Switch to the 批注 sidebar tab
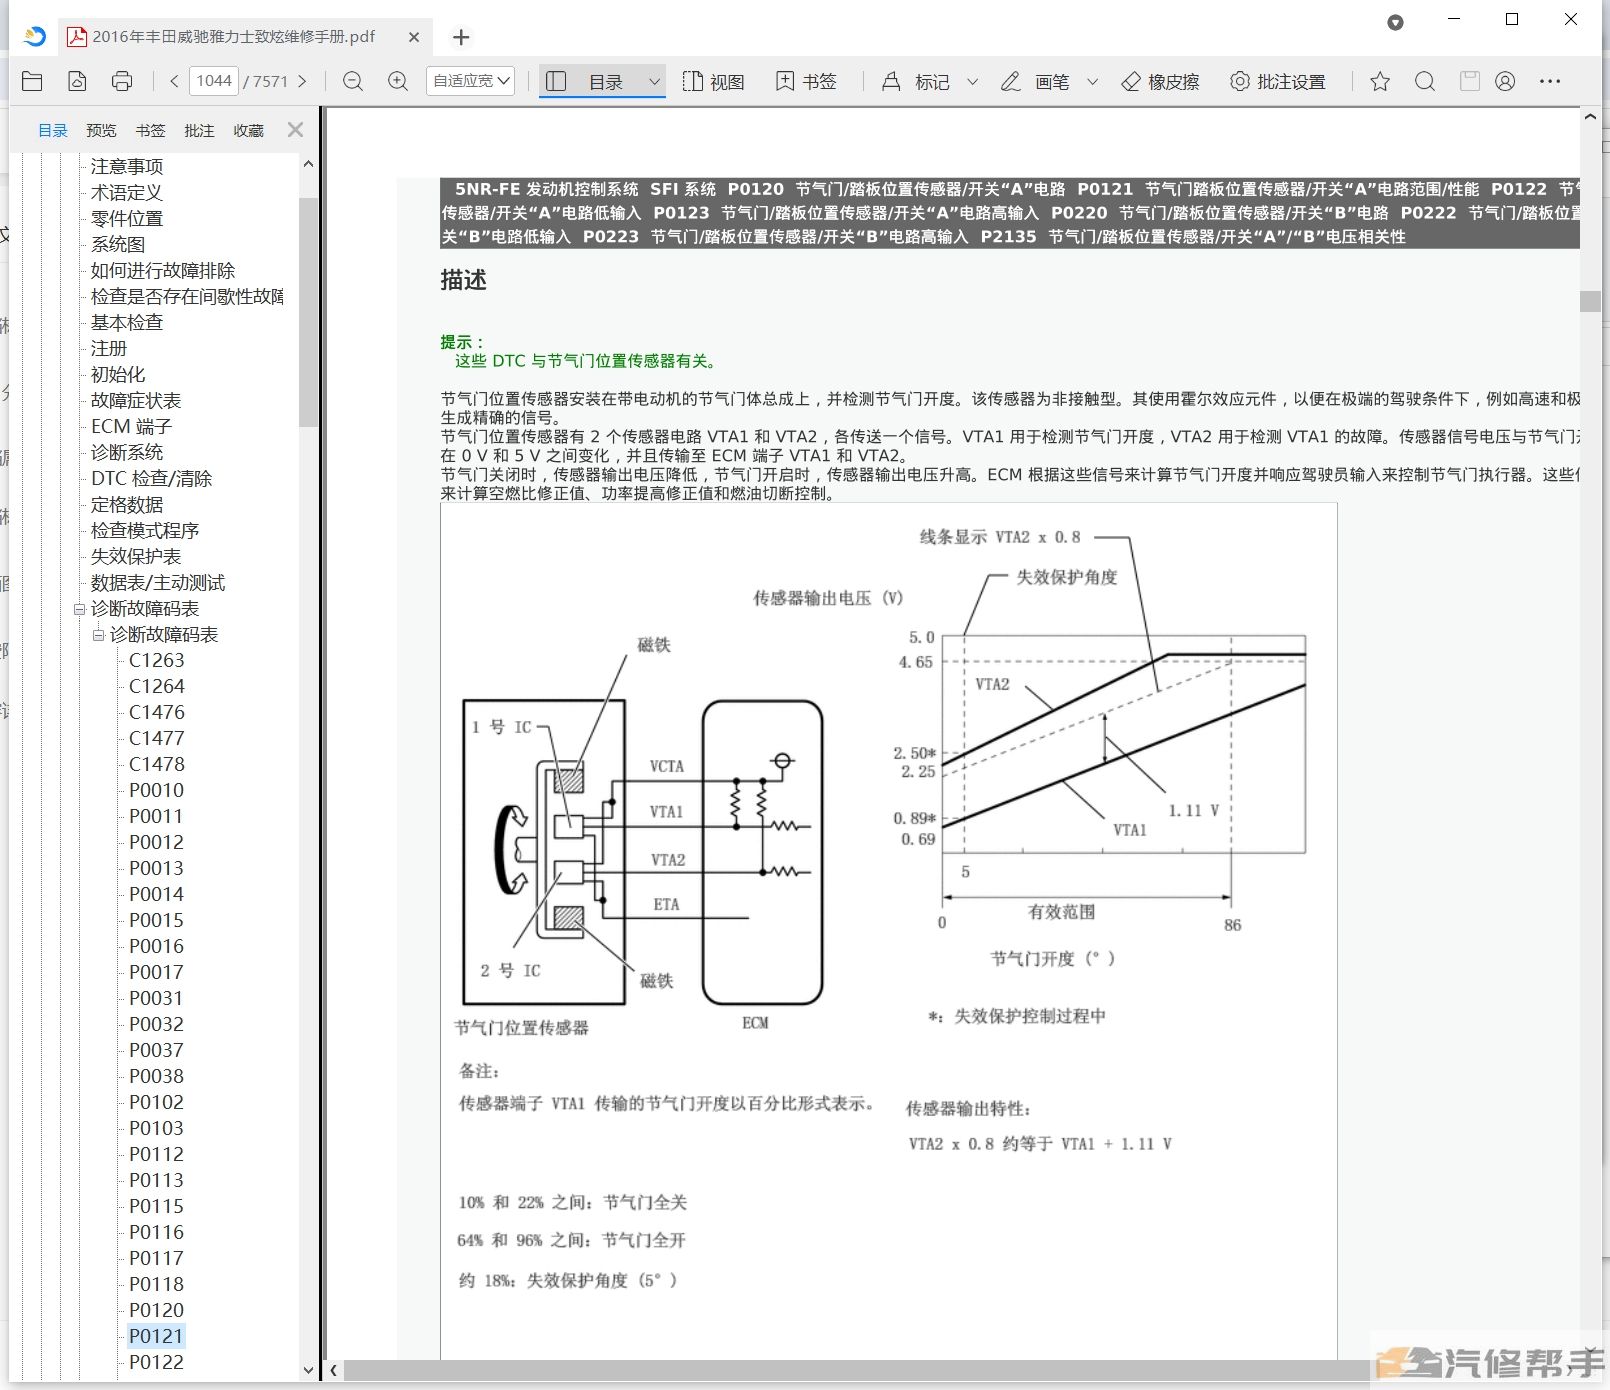This screenshot has height=1390, width=1610. click(199, 130)
